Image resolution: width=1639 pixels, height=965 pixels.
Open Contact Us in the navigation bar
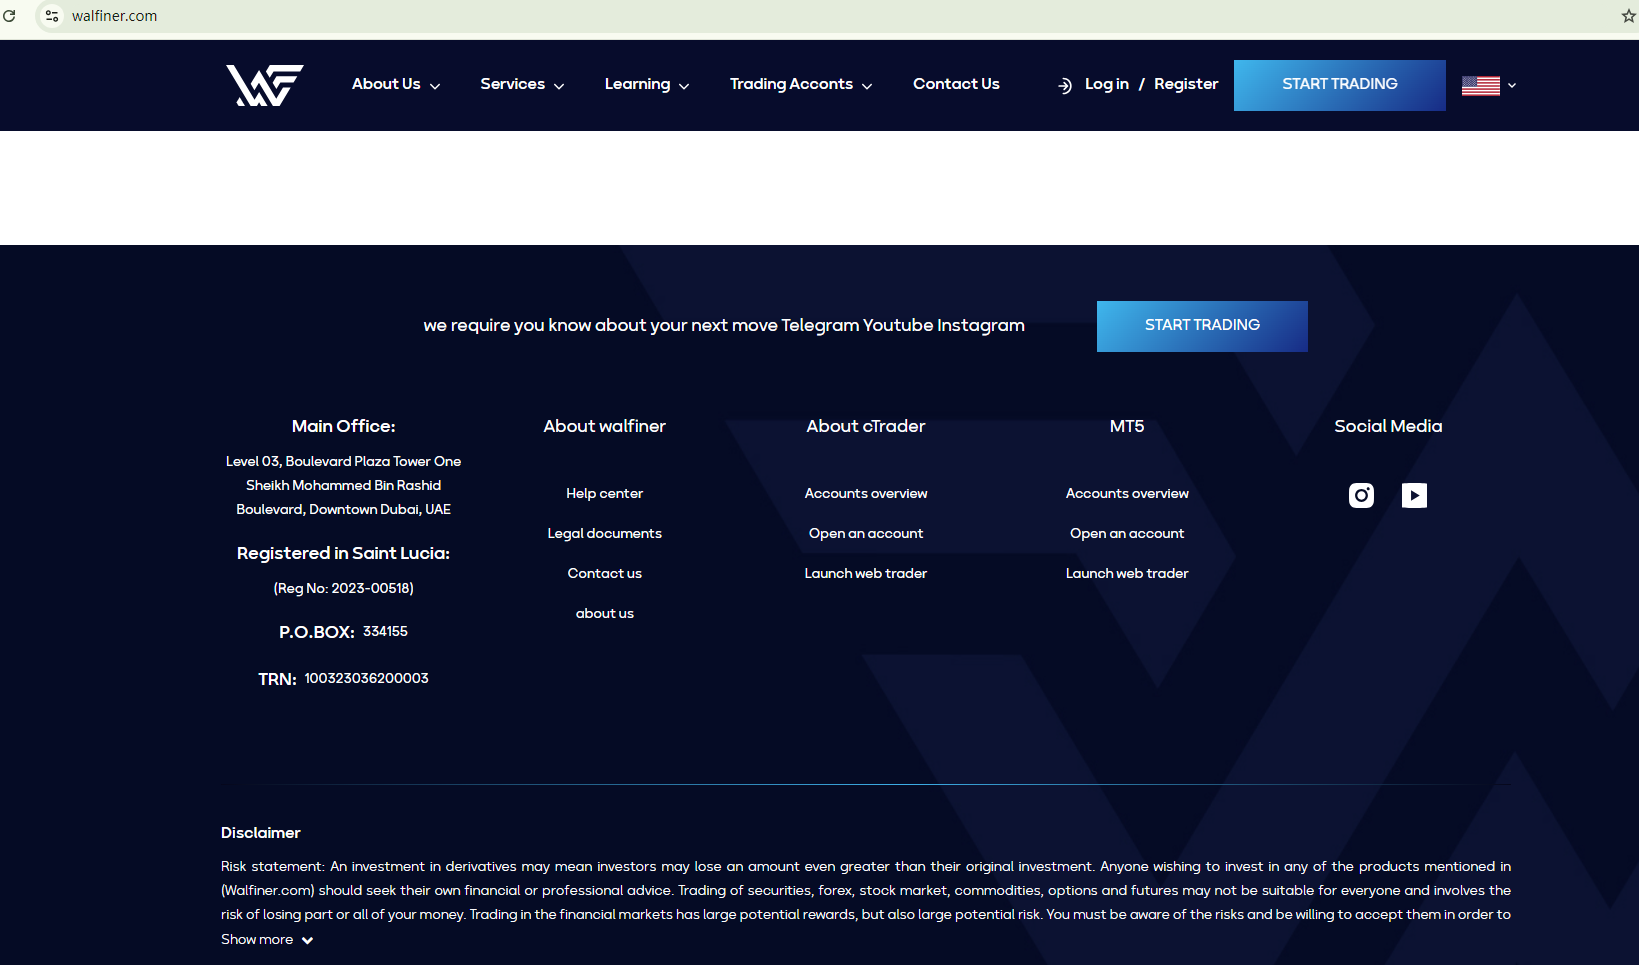[x=956, y=84]
